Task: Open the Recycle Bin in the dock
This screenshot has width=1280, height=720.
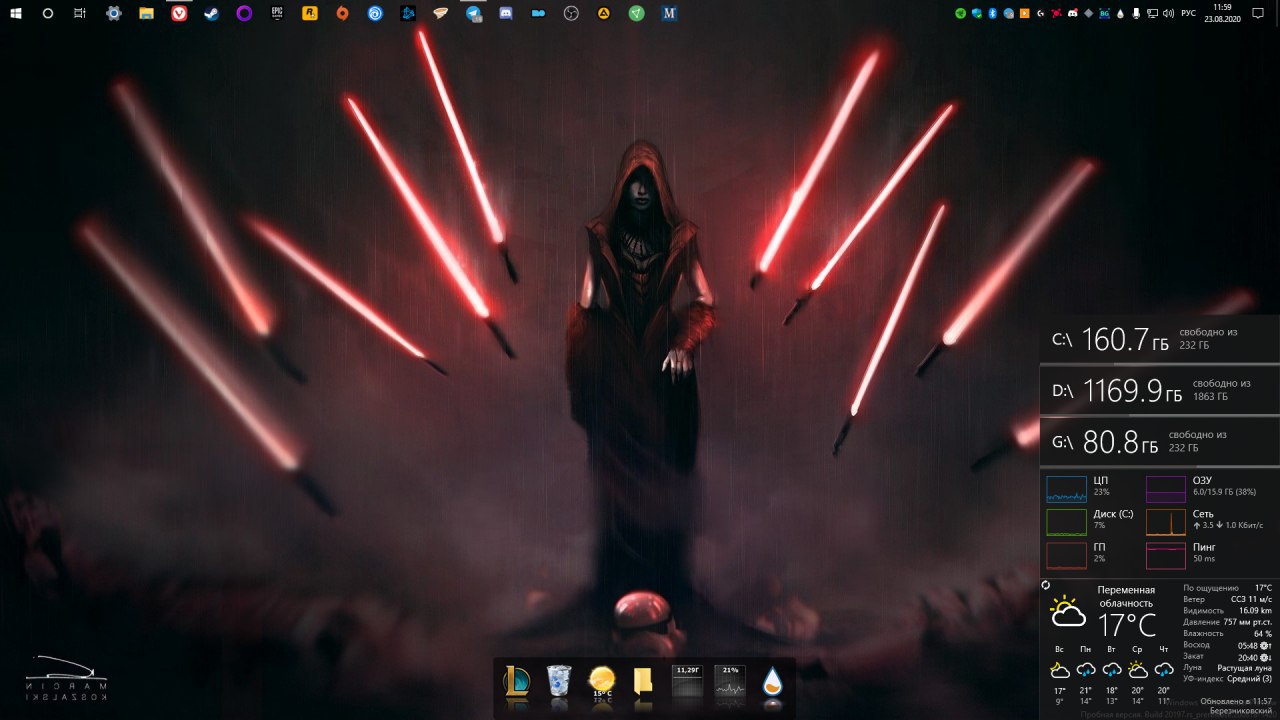Action: click(x=559, y=682)
